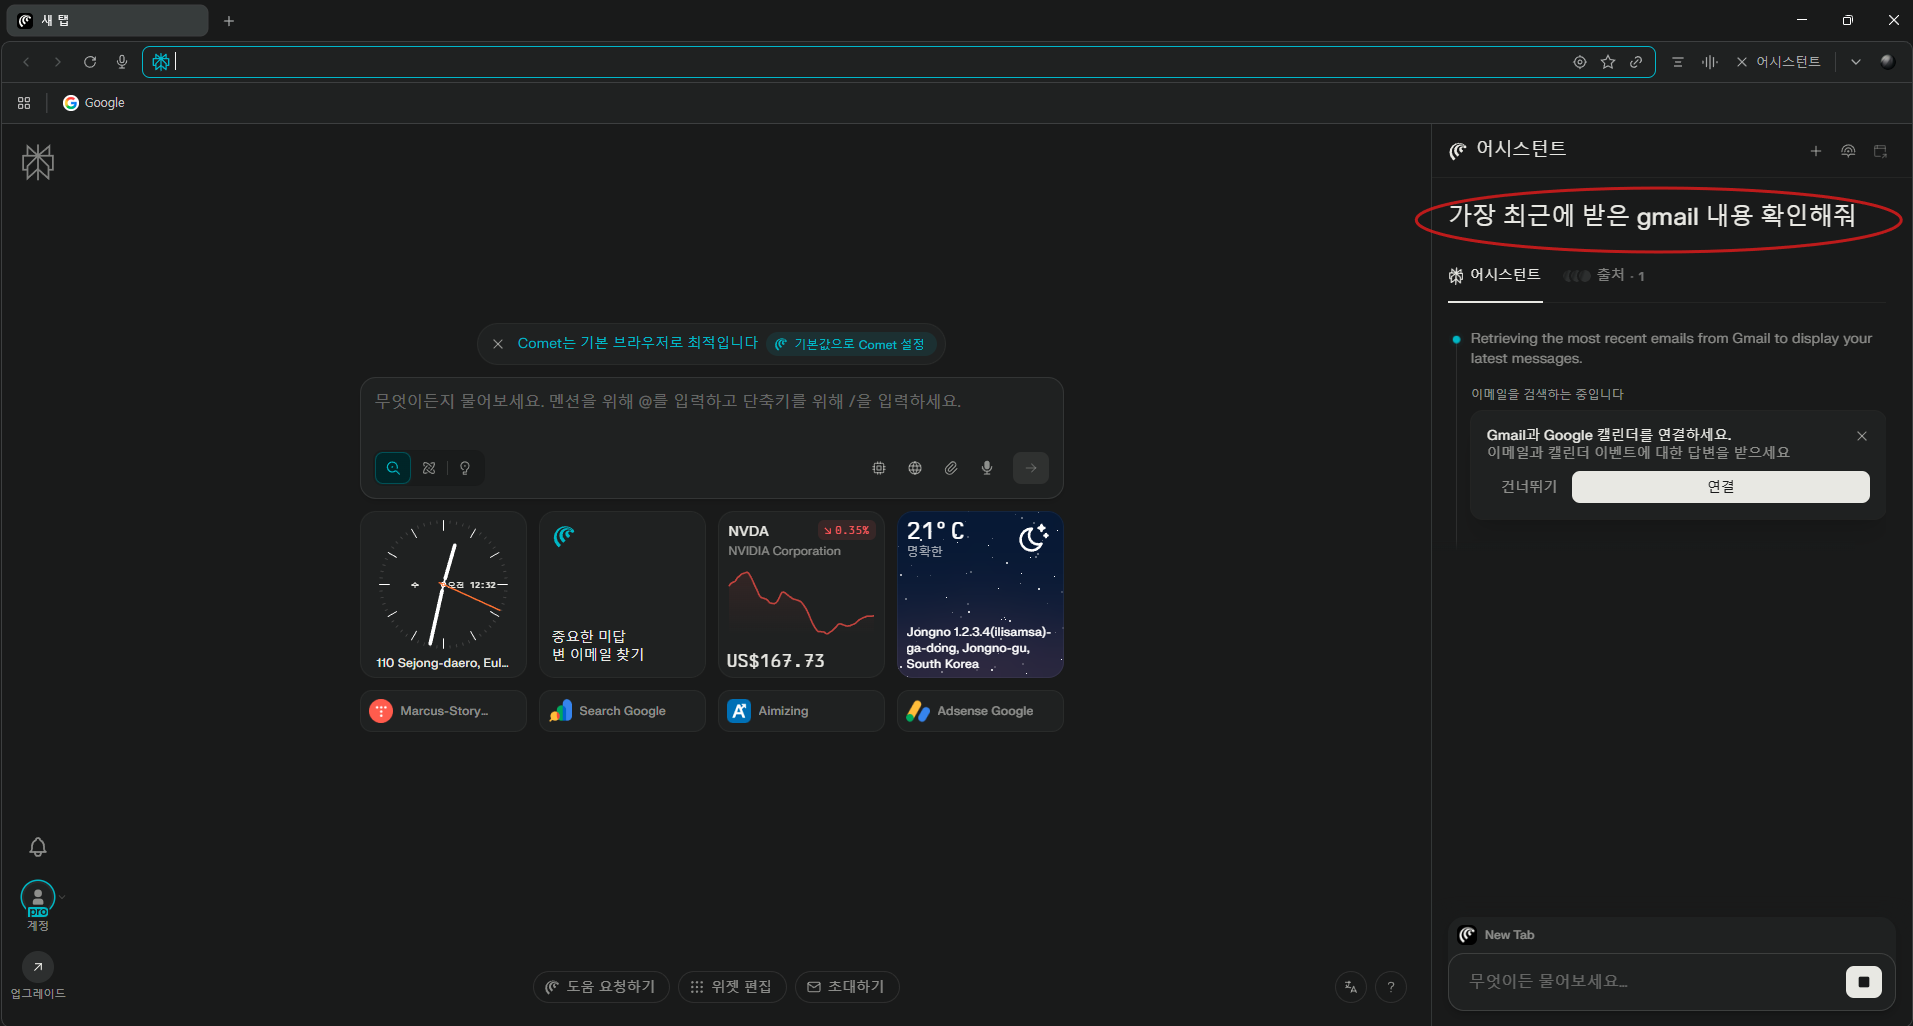Click the reload page icon

pyautogui.click(x=90, y=62)
